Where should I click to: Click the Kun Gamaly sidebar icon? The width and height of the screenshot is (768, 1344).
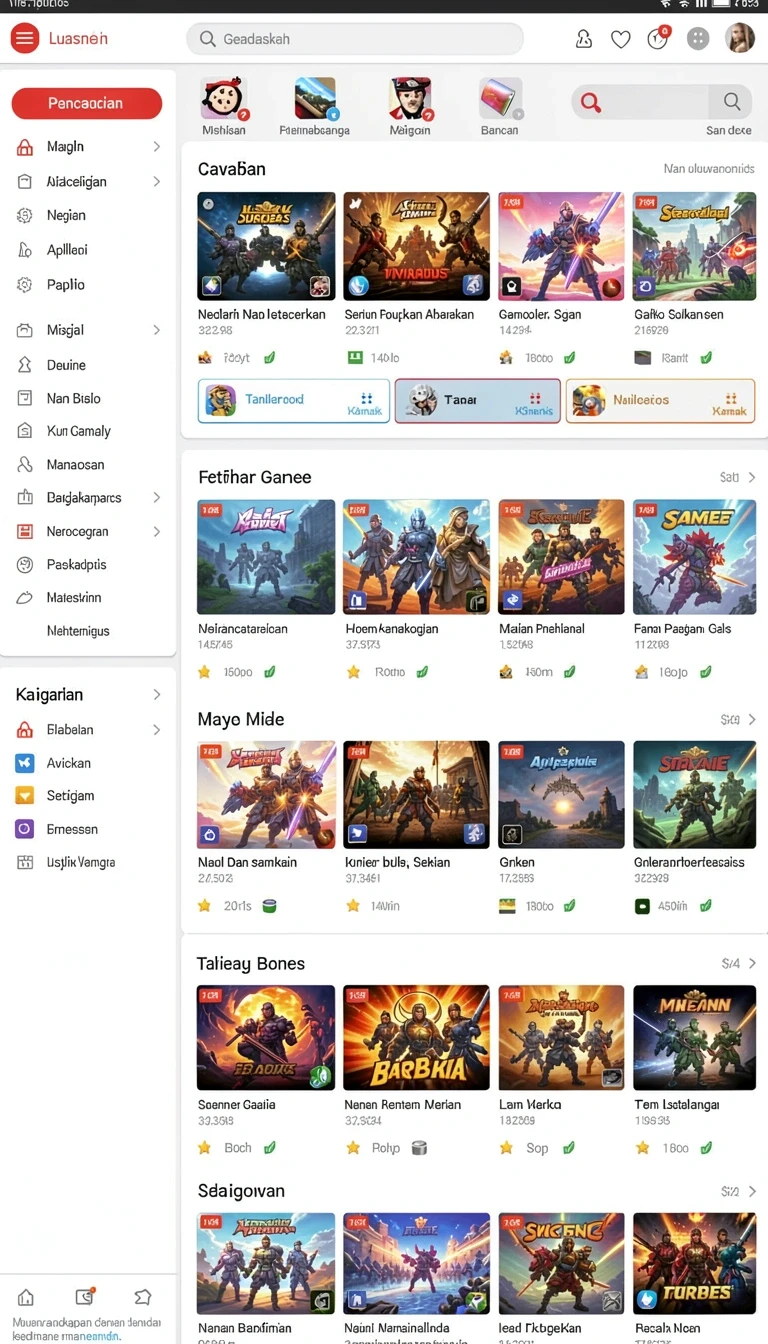pyautogui.click(x=25, y=431)
